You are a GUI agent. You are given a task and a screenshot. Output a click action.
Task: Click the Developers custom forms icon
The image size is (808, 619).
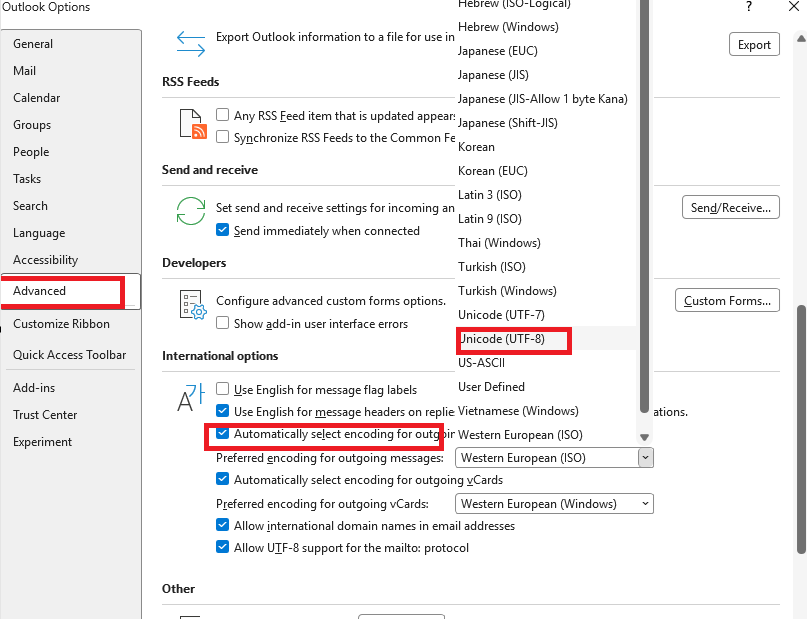click(x=193, y=304)
